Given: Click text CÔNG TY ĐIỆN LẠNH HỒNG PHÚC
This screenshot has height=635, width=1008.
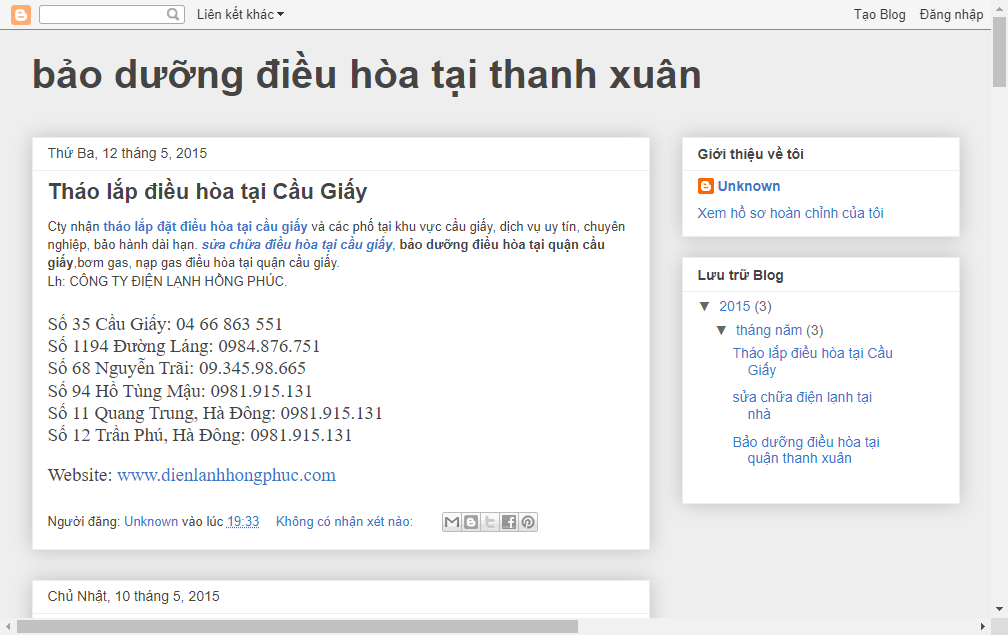Looking at the screenshot, I should tap(178, 281).
